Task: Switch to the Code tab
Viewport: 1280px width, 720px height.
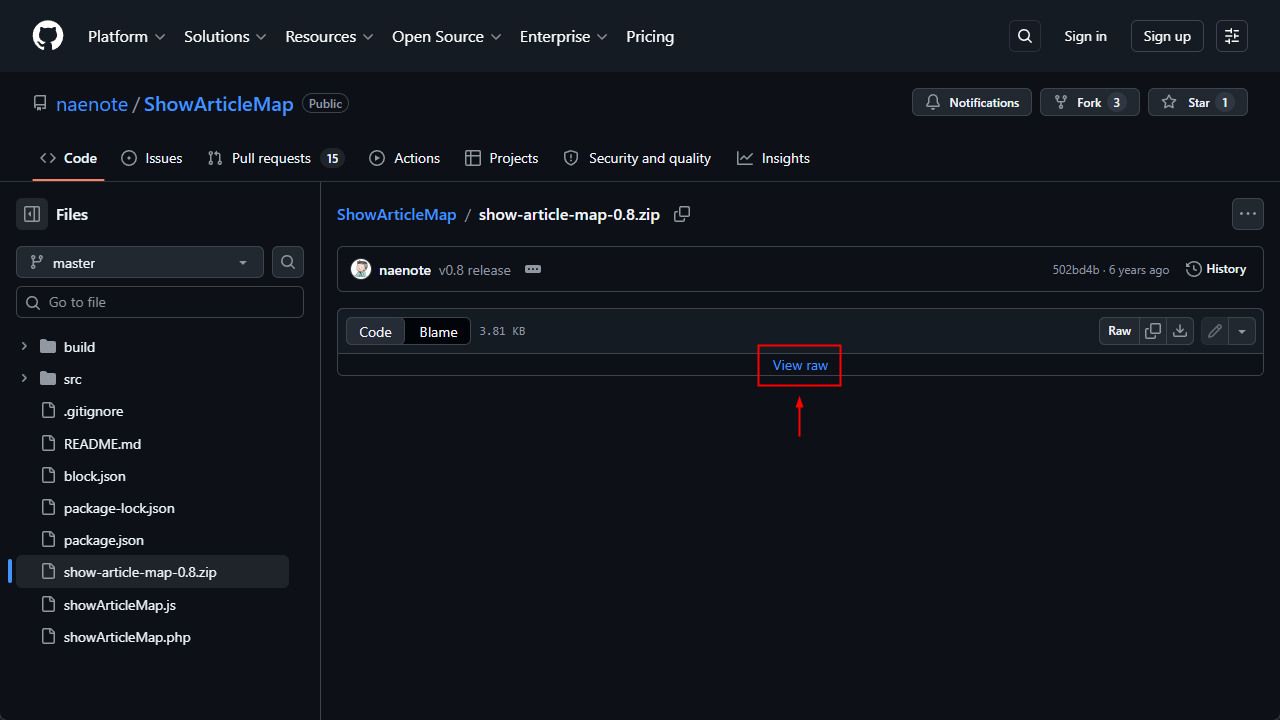Action: [x=68, y=158]
